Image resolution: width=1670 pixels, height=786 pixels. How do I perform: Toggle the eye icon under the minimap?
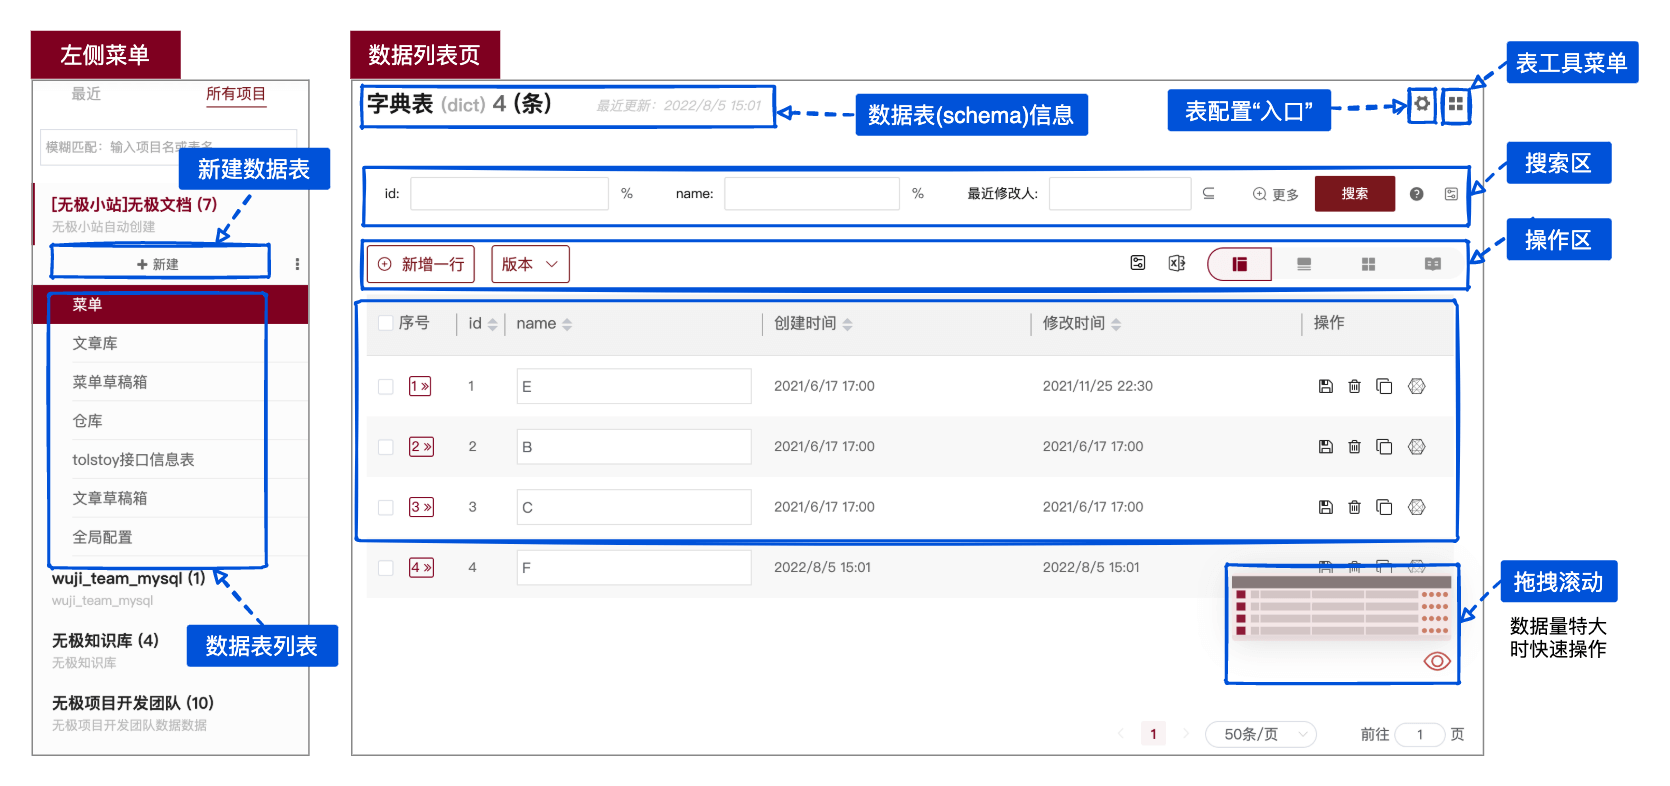pos(1437,661)
